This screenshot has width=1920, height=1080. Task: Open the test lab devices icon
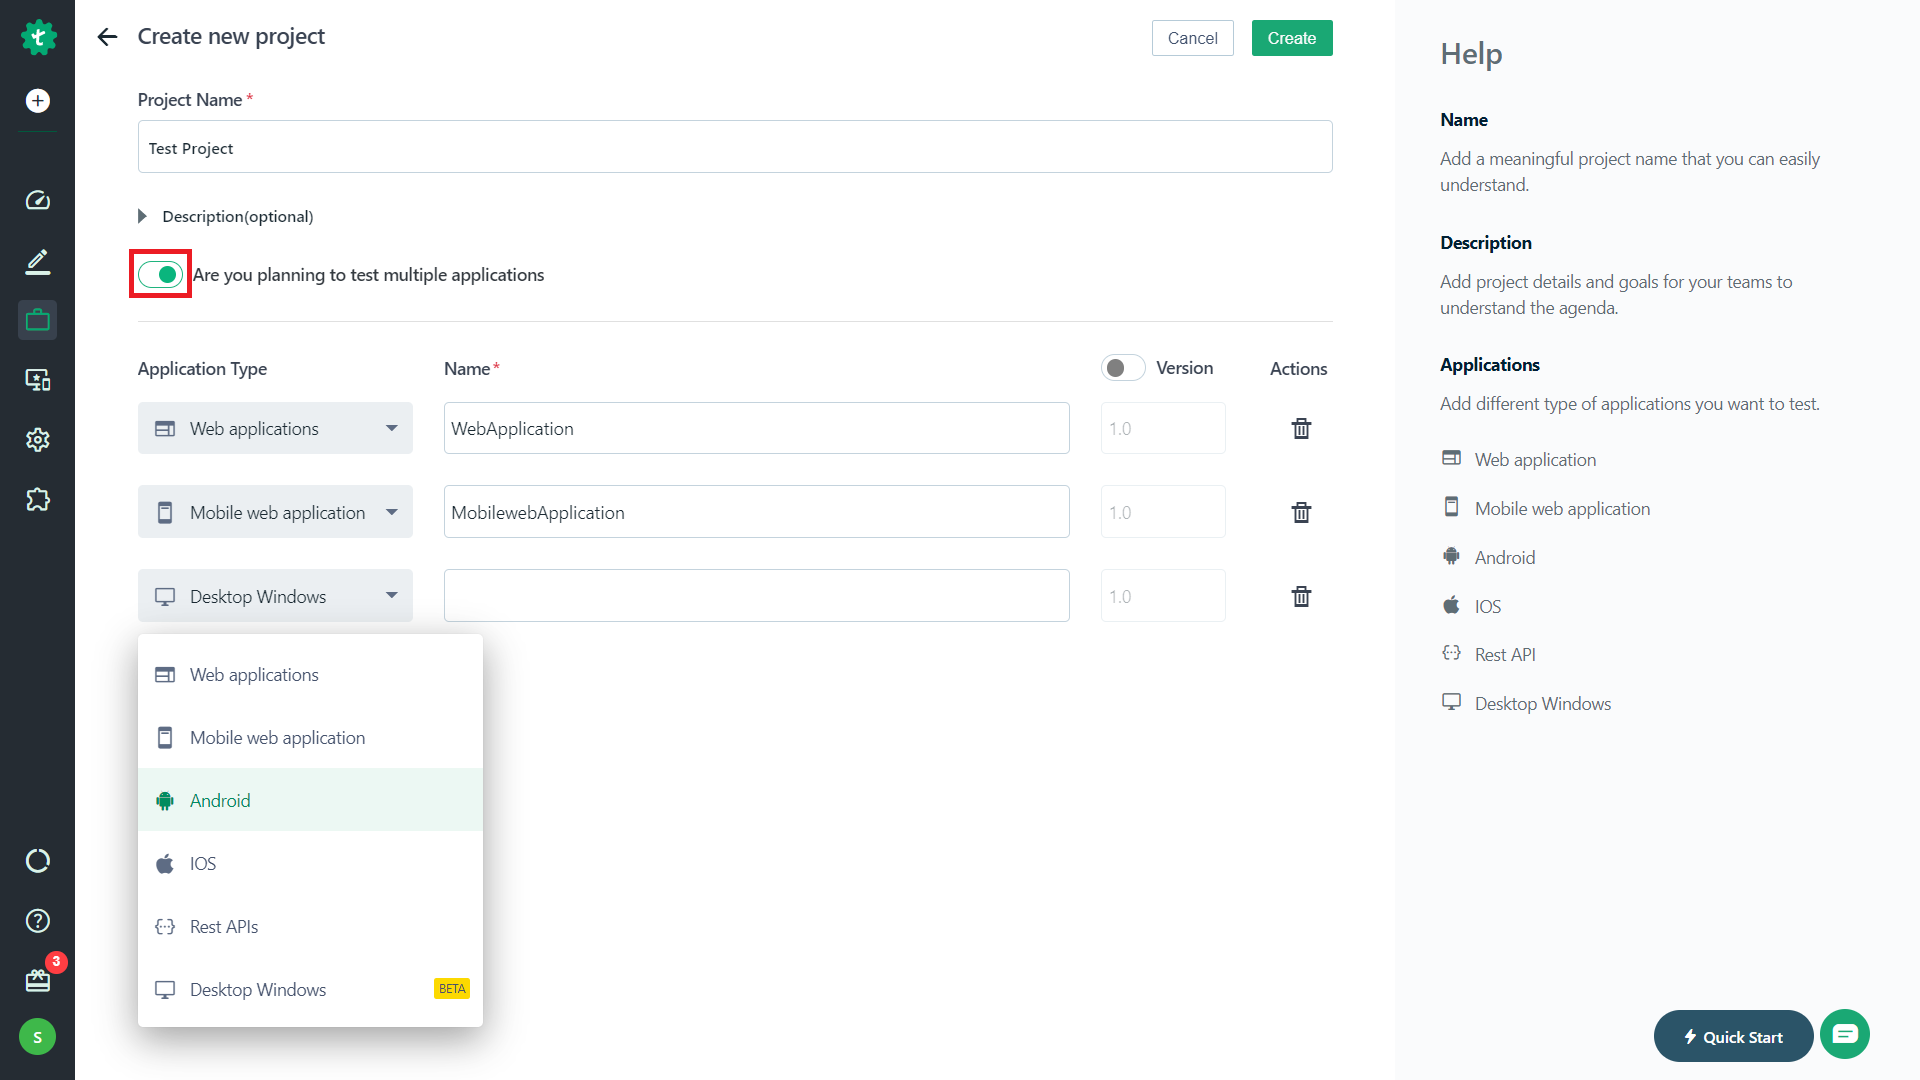(38, 380)
